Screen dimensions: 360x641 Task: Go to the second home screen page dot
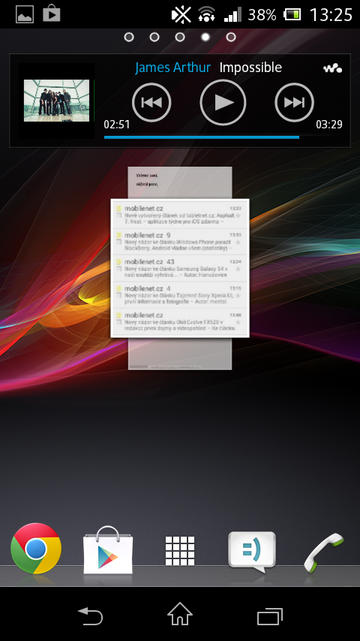pyautogui.click(x=154, y=37)
